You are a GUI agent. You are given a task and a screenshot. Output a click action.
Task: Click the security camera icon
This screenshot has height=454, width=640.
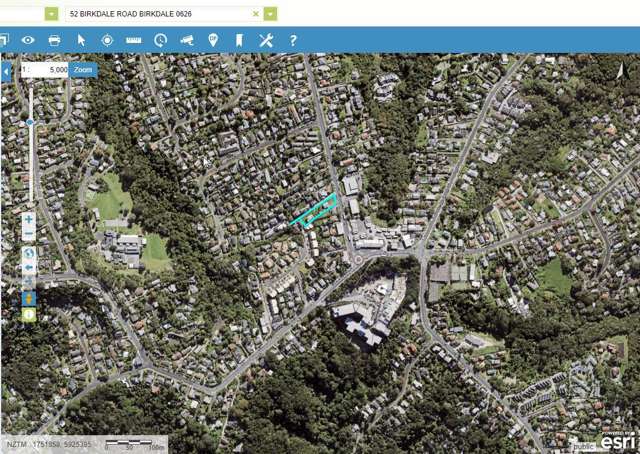[187, 40]
